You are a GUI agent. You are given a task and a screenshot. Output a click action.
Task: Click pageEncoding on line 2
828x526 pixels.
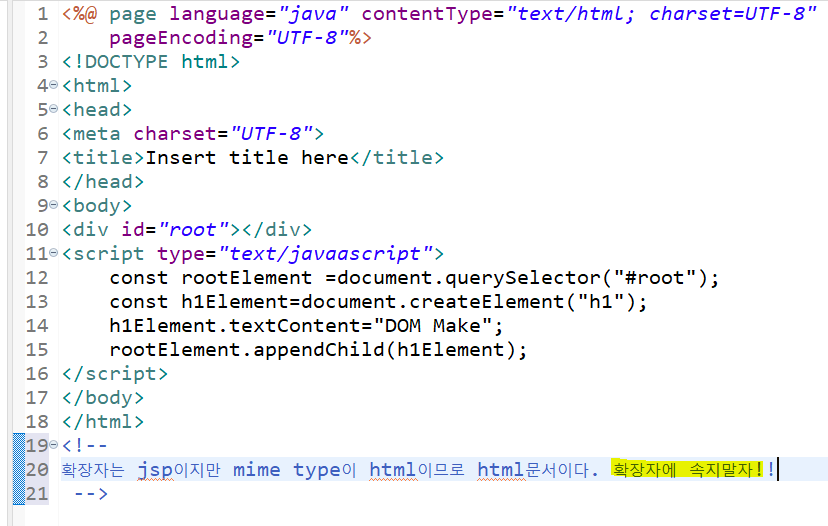point(181,38)
